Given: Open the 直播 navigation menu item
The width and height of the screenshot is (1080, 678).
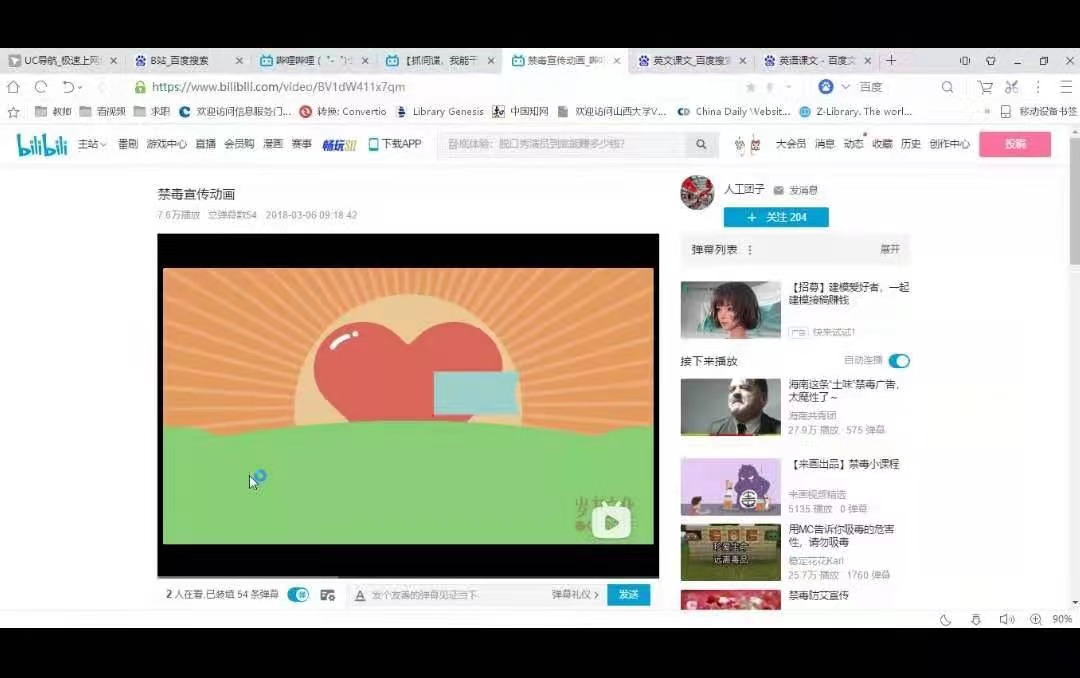Looking at the screenshot, I should point(205,144).
